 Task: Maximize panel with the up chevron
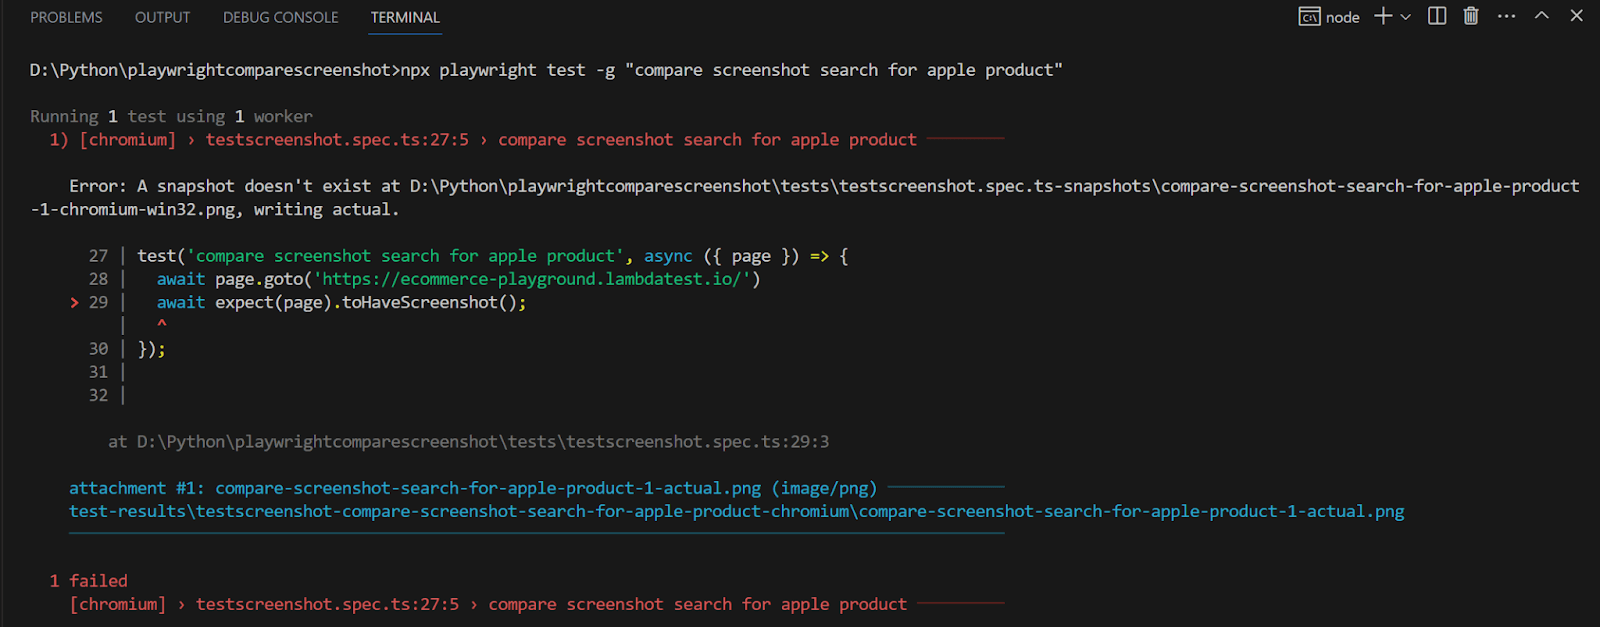[1542, 16]
